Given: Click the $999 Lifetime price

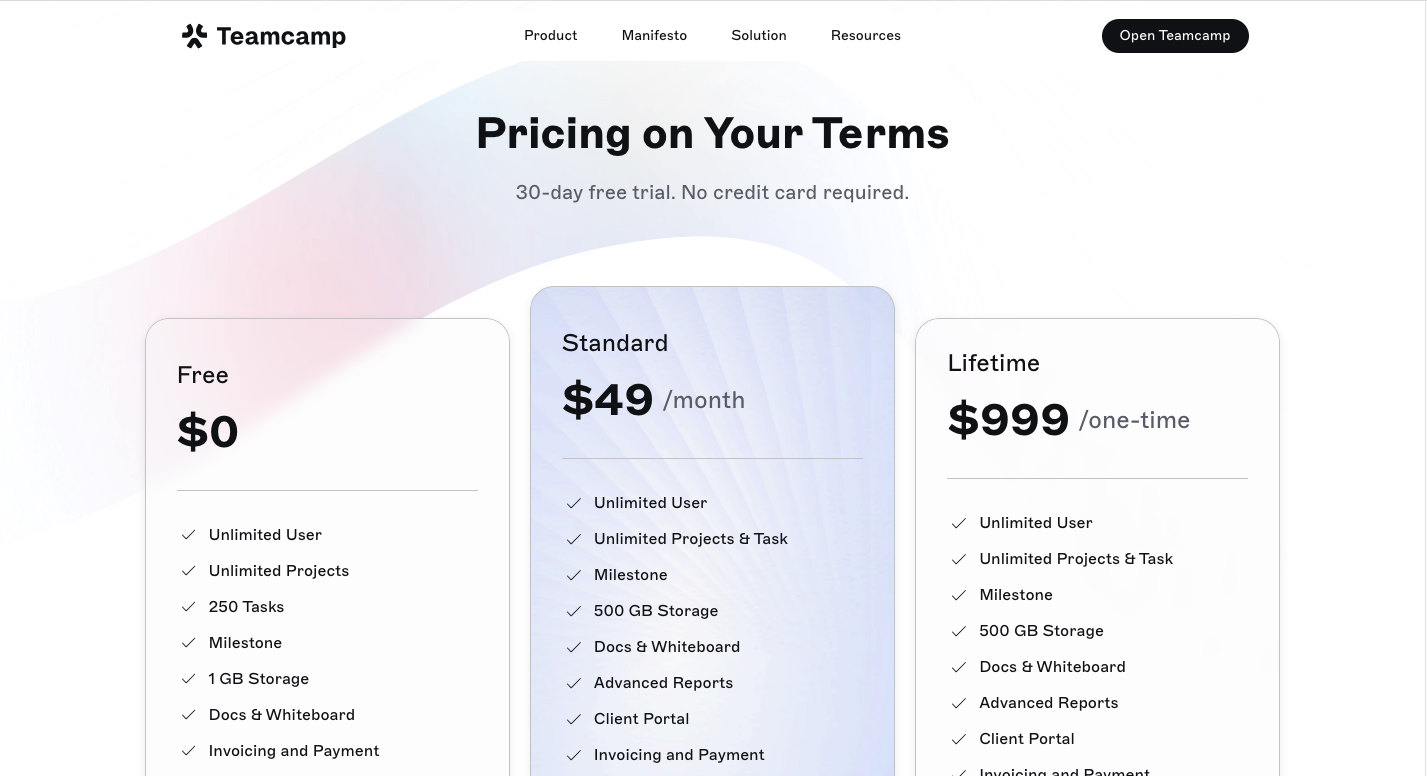Looking at the screenshot, I should click(x=1008, y=419).
